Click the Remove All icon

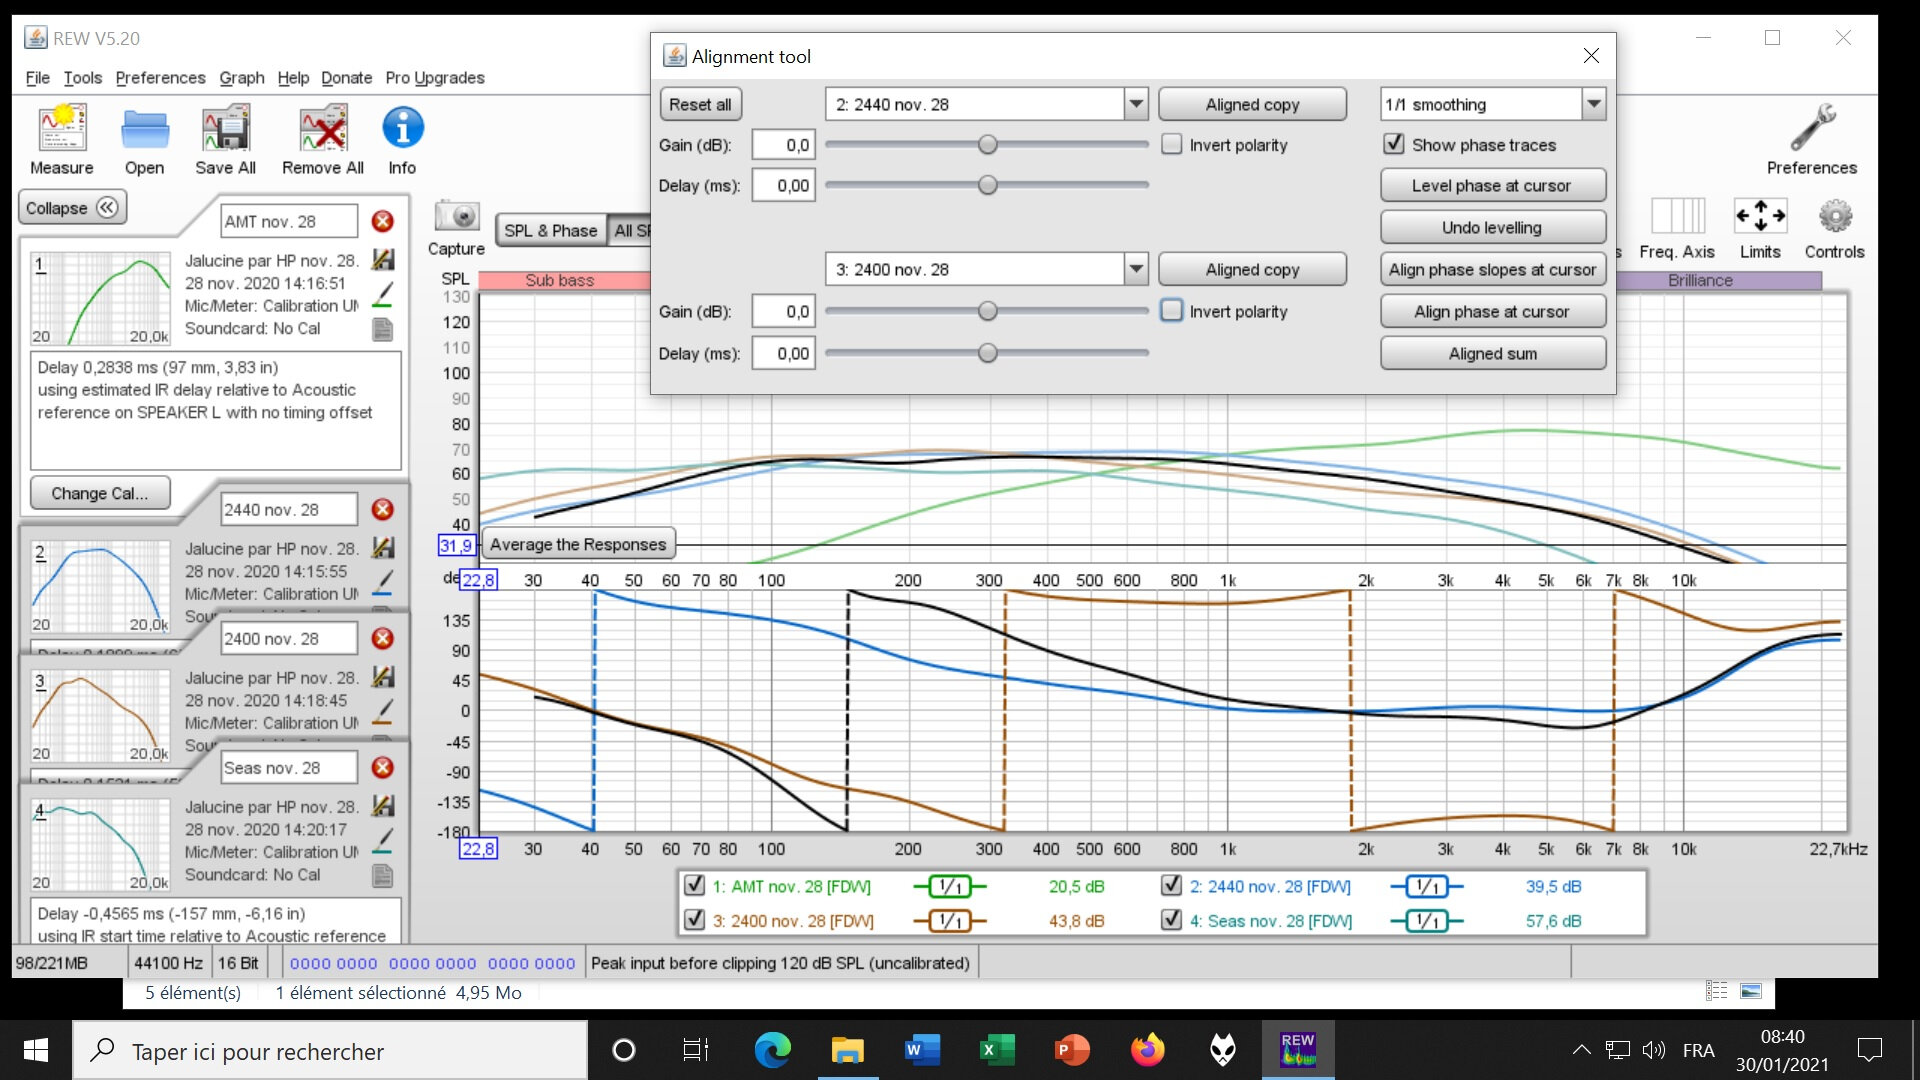click(x=322, y=130)
